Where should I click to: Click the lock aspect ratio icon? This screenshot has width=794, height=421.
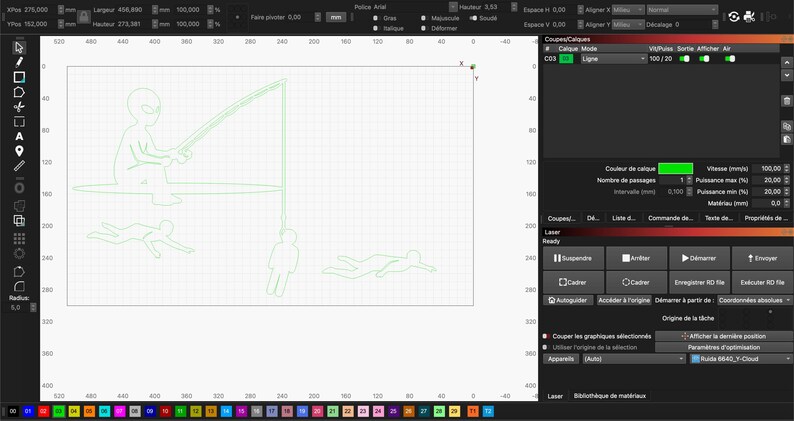pyautogui.click(x=84, y=17)
